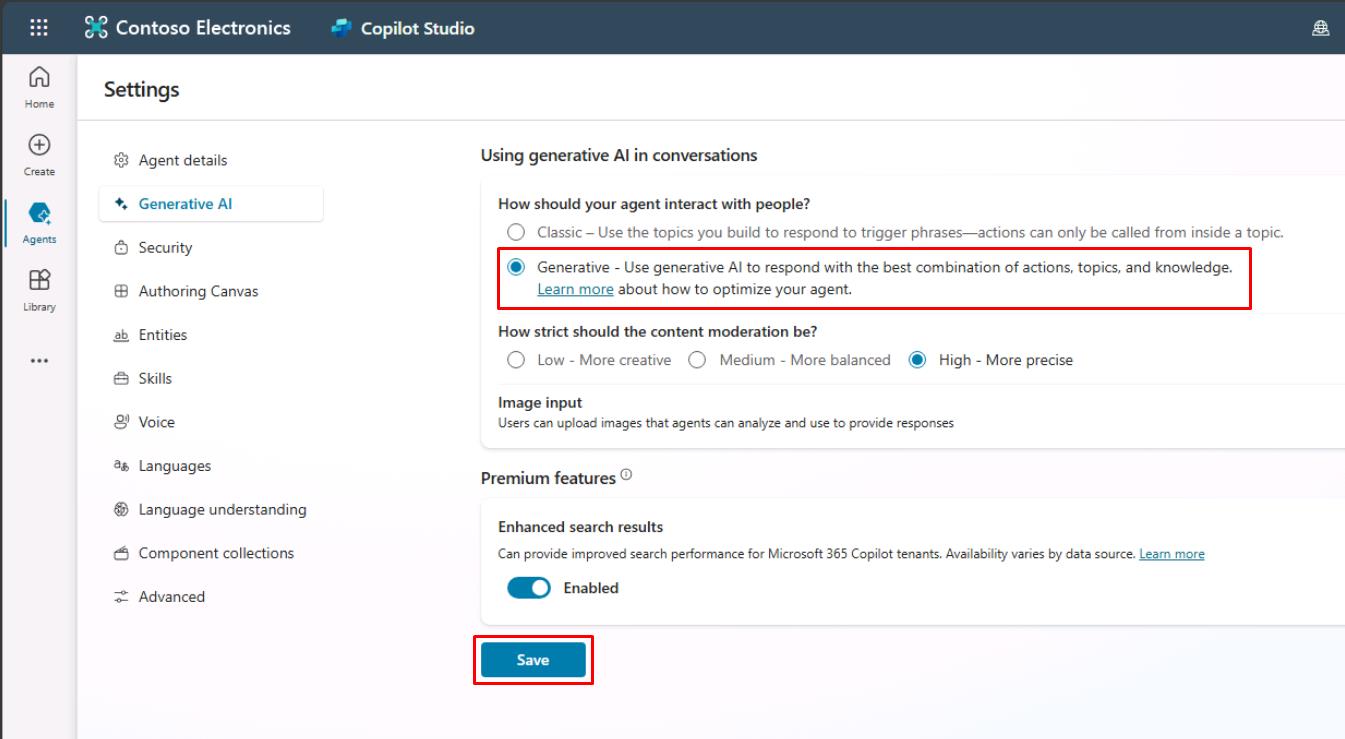
Task: Choose Medium - More balanced moderation
Action: tap(698, 360)
